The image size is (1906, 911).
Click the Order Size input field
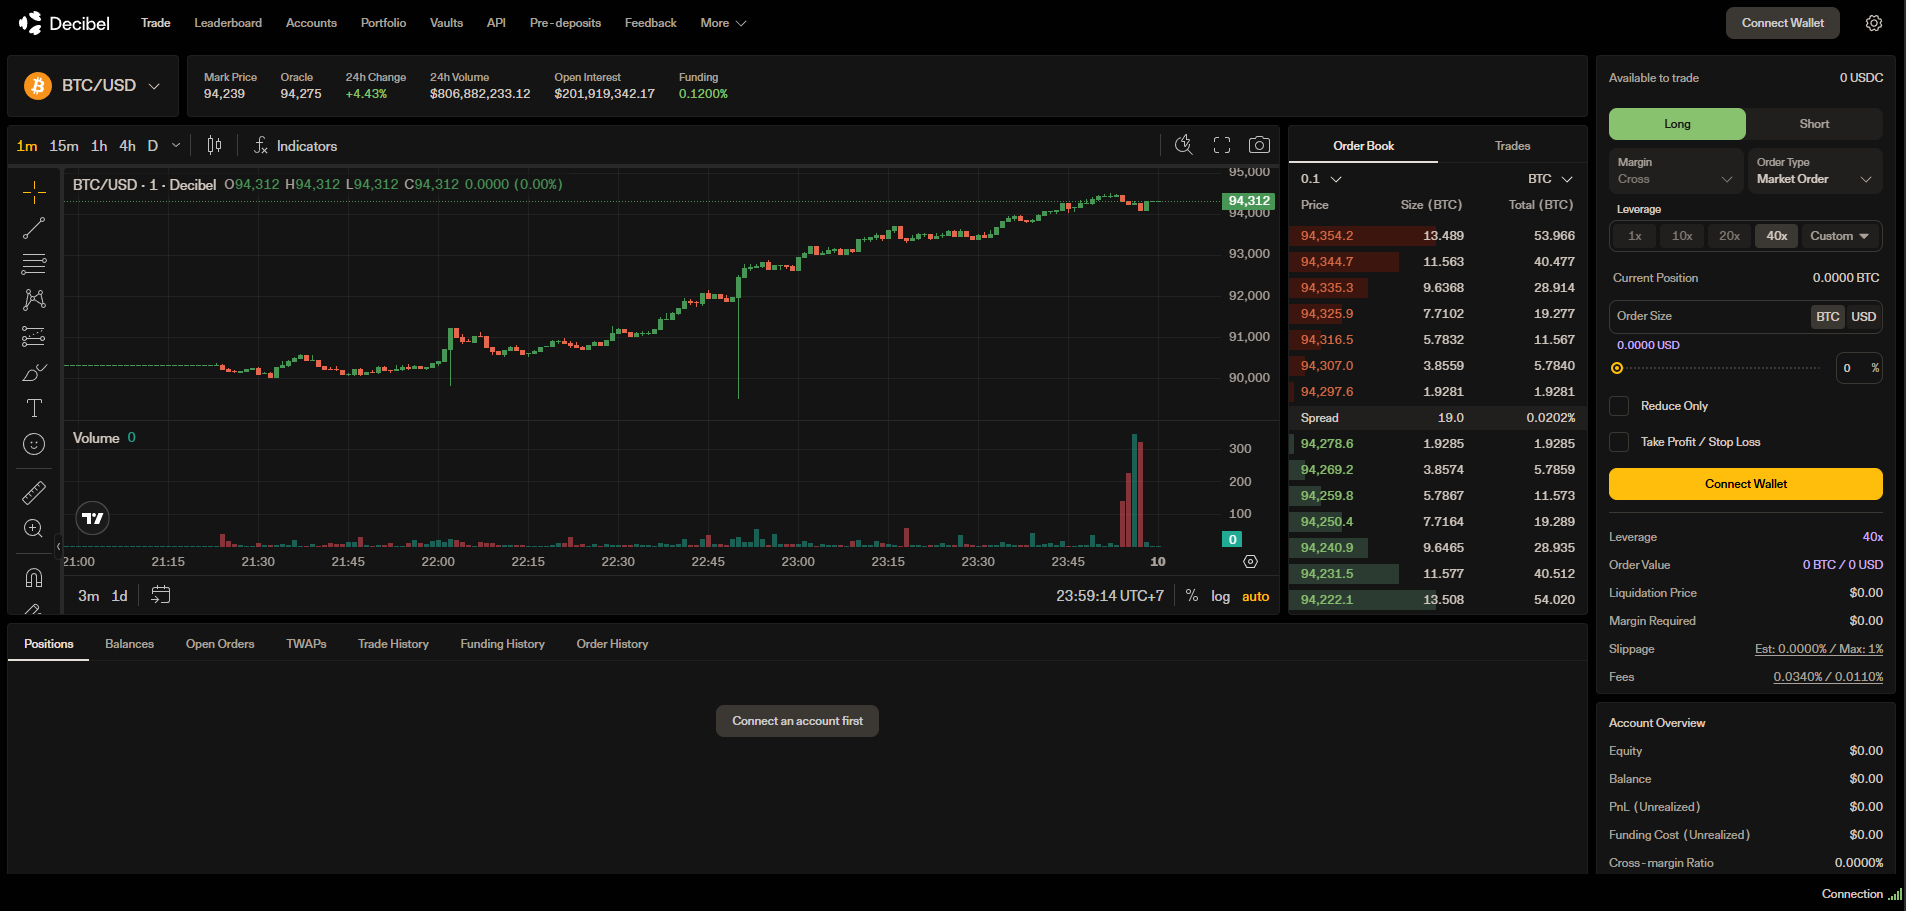(x=1710, y=316)
